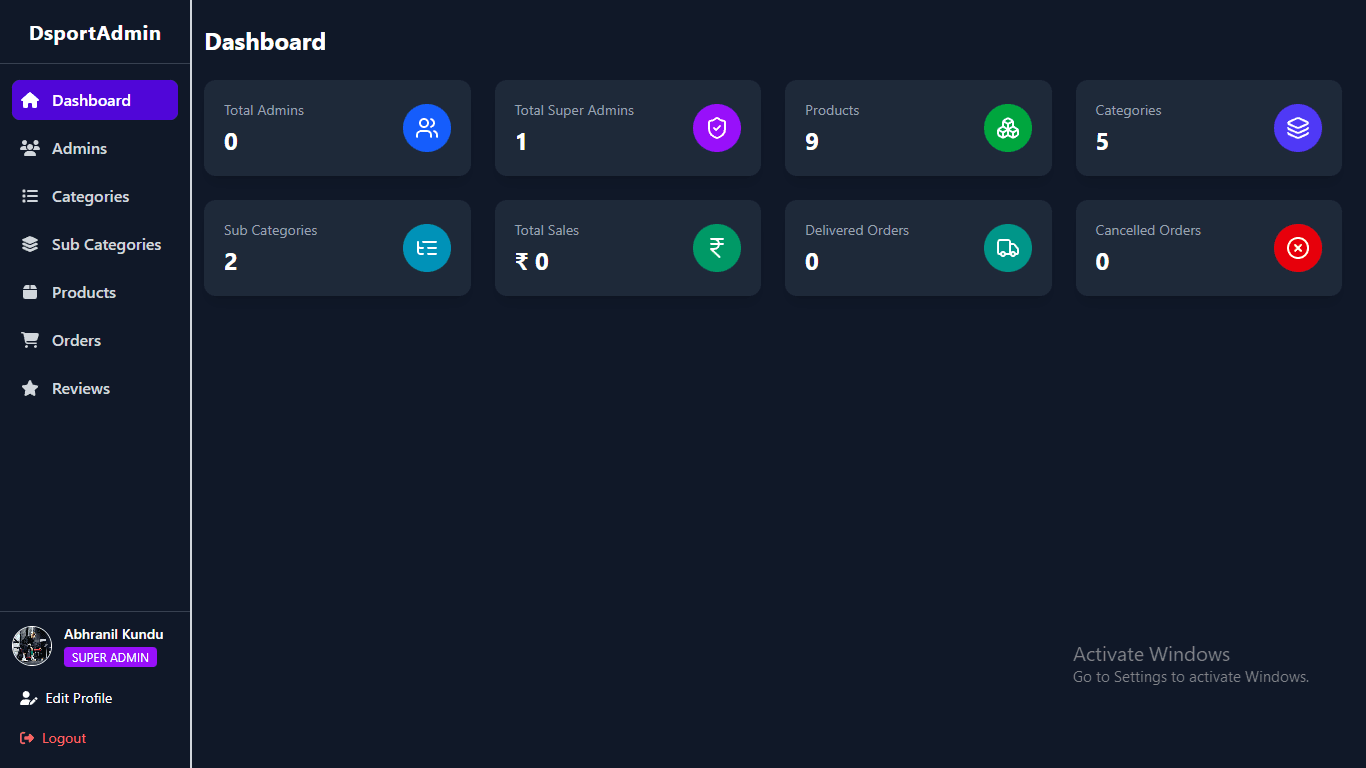Click the SUPER ADMIN badge
Screen dimensions: 1366x768
(110, 657)
